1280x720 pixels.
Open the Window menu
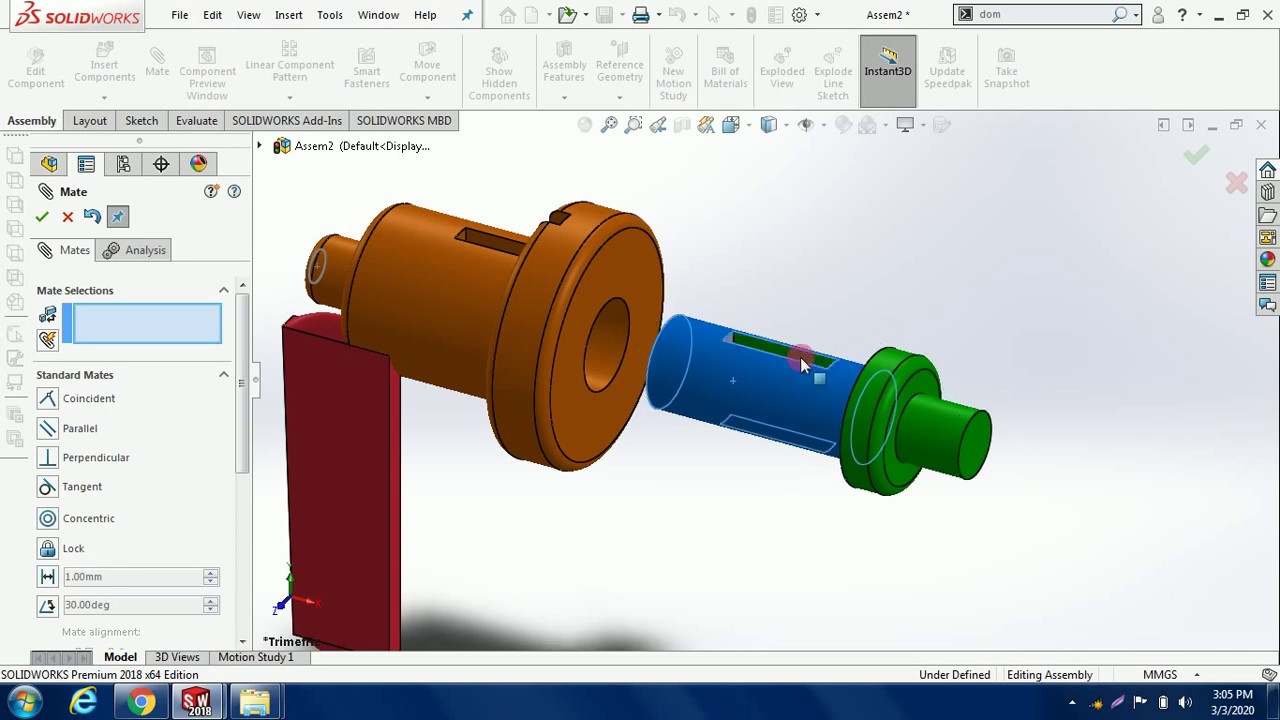point(378,15)
